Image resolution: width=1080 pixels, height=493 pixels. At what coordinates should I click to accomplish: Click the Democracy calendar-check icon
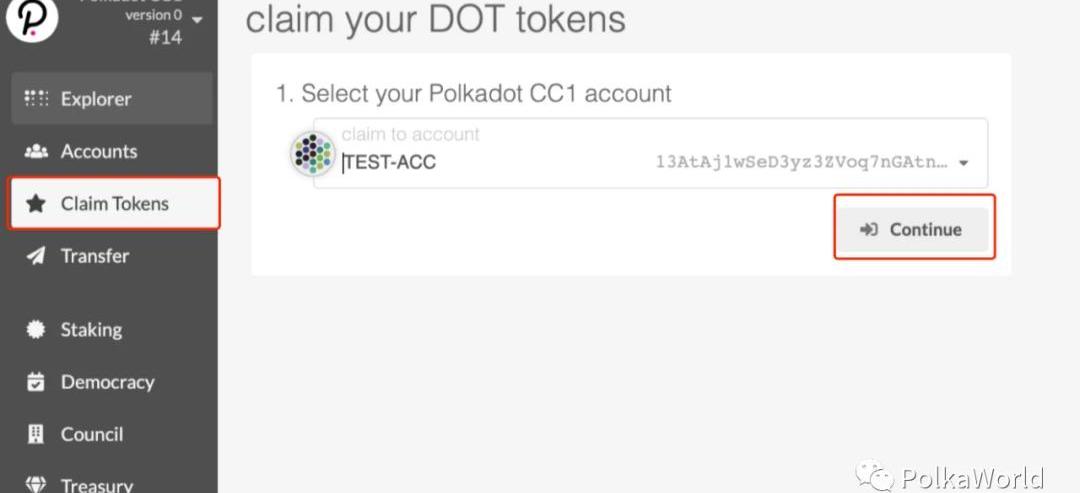[x=36, y=382]
